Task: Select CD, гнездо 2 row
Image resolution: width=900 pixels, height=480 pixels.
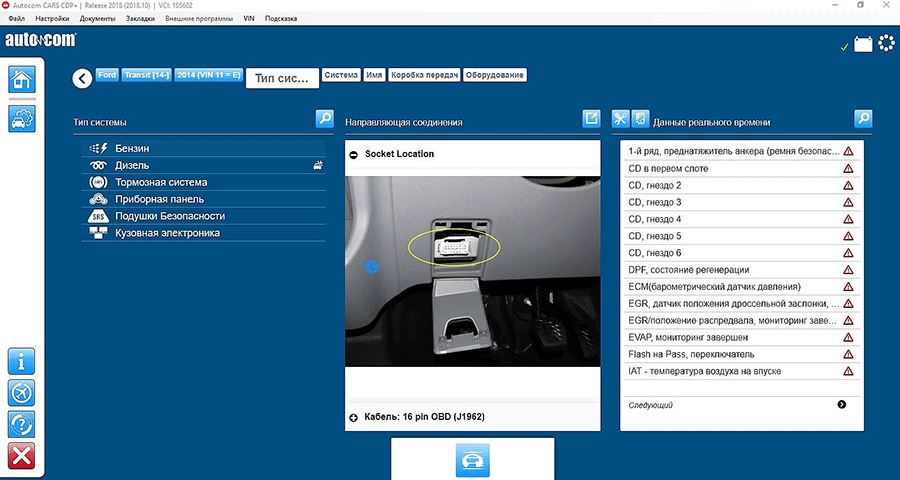Action: (x=740, y=185)
